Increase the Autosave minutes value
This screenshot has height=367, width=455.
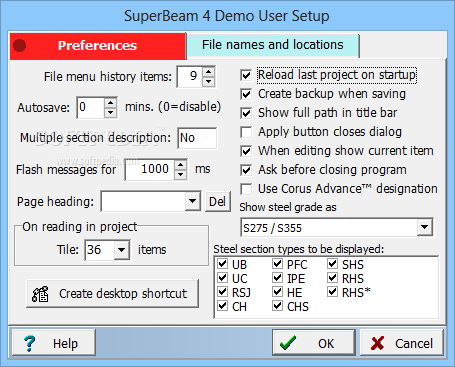point(110,103)
